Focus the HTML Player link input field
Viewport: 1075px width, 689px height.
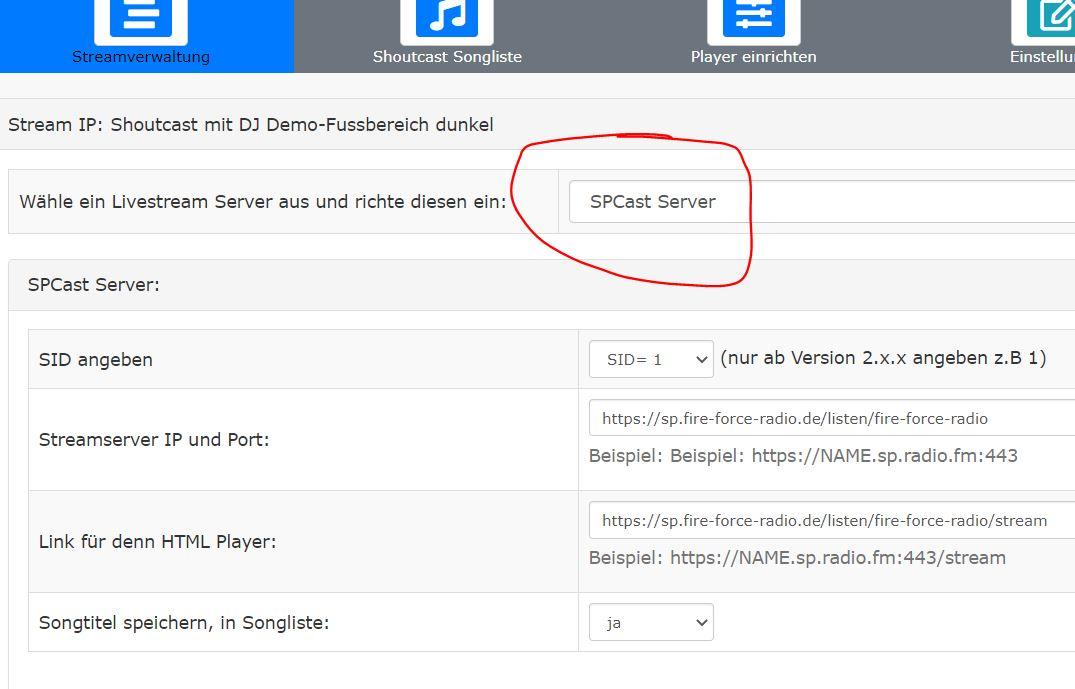pyautogui.click(x=830, y=520)
